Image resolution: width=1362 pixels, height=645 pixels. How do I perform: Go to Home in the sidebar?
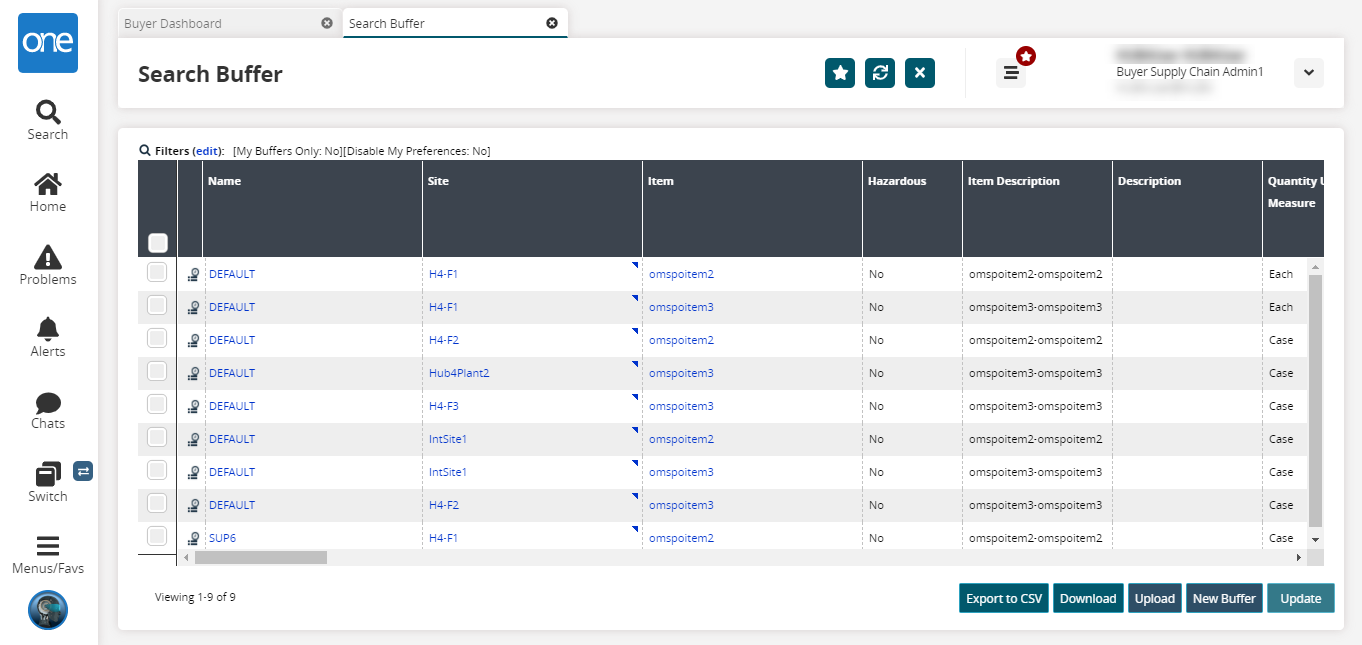[x=47, y=193]
